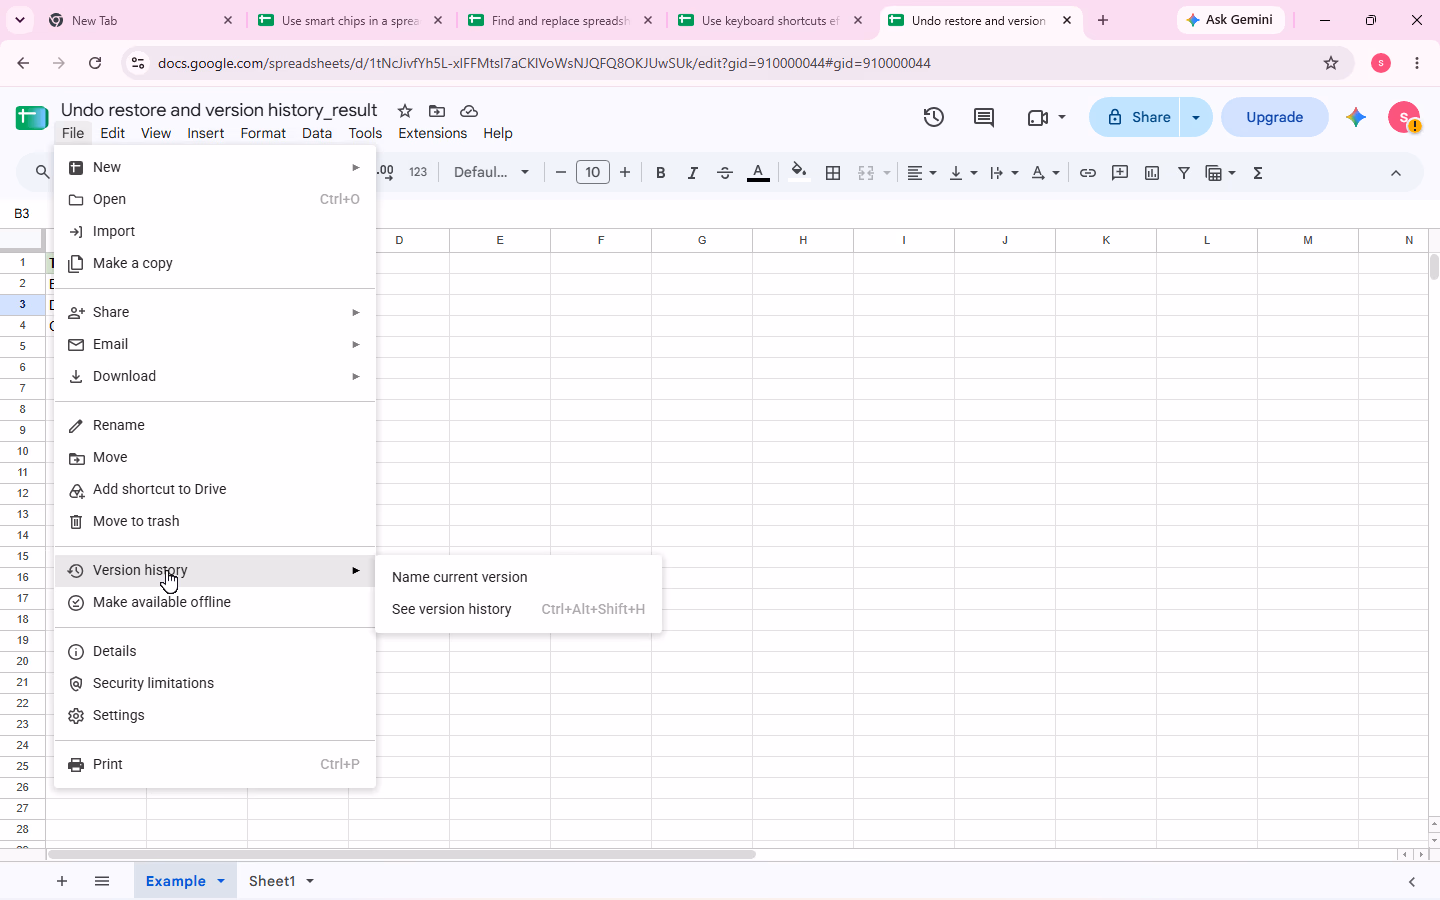1440x900 pixels.
Task: Expand Share options dropdown arrow
Action: tap(1196, 117)
